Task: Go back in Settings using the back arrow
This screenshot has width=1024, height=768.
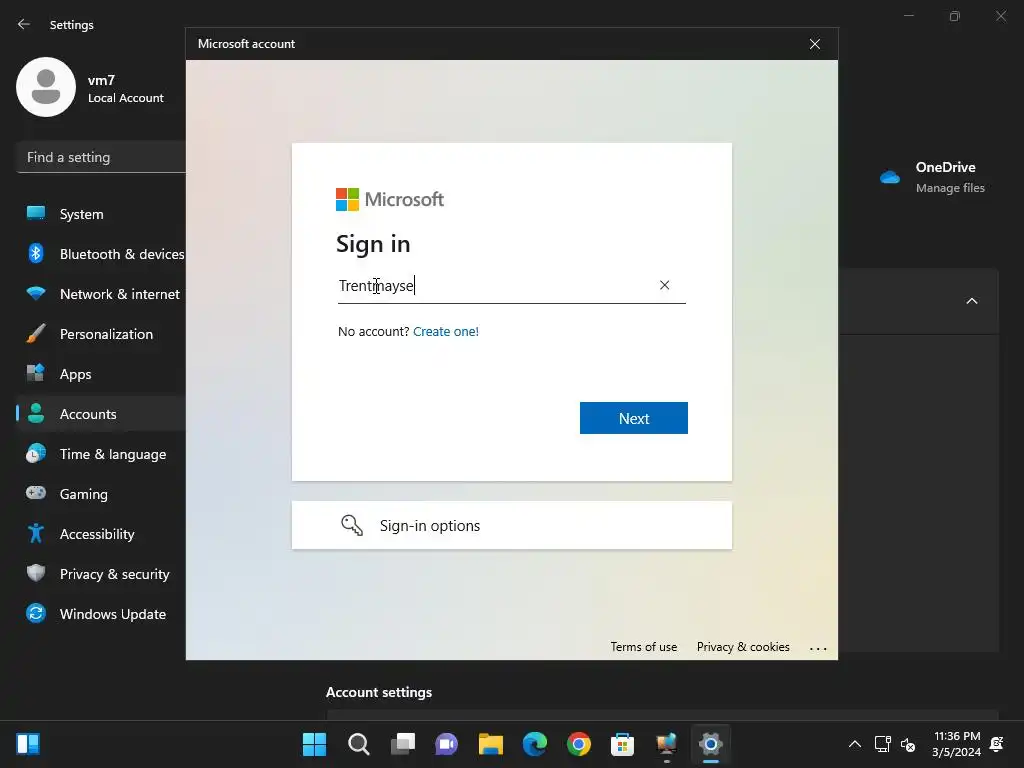Action: pyautogui.click(x=24, y=24)
